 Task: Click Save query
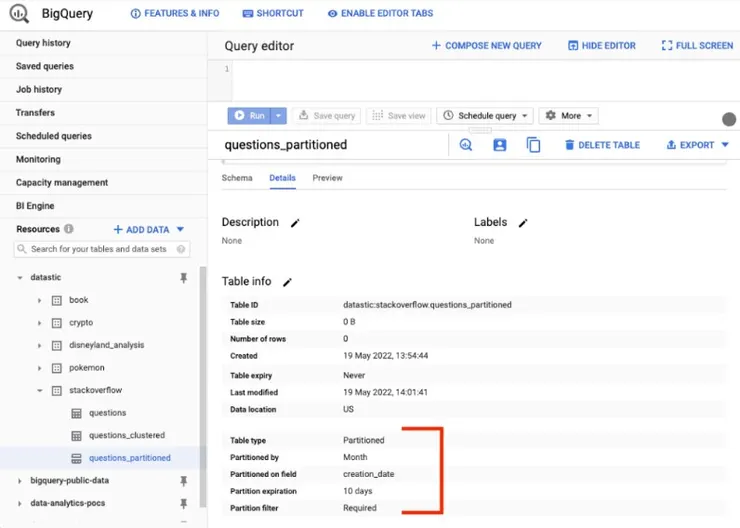pos(327,116)
